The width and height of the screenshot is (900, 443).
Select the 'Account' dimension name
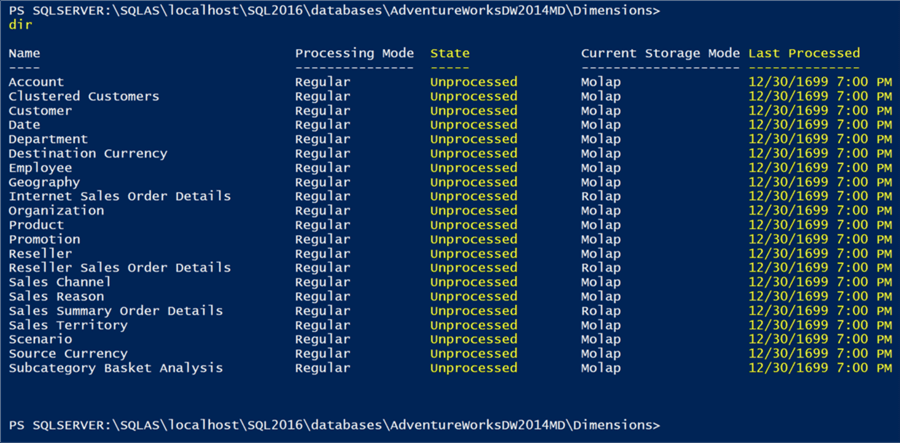(36, 82)
